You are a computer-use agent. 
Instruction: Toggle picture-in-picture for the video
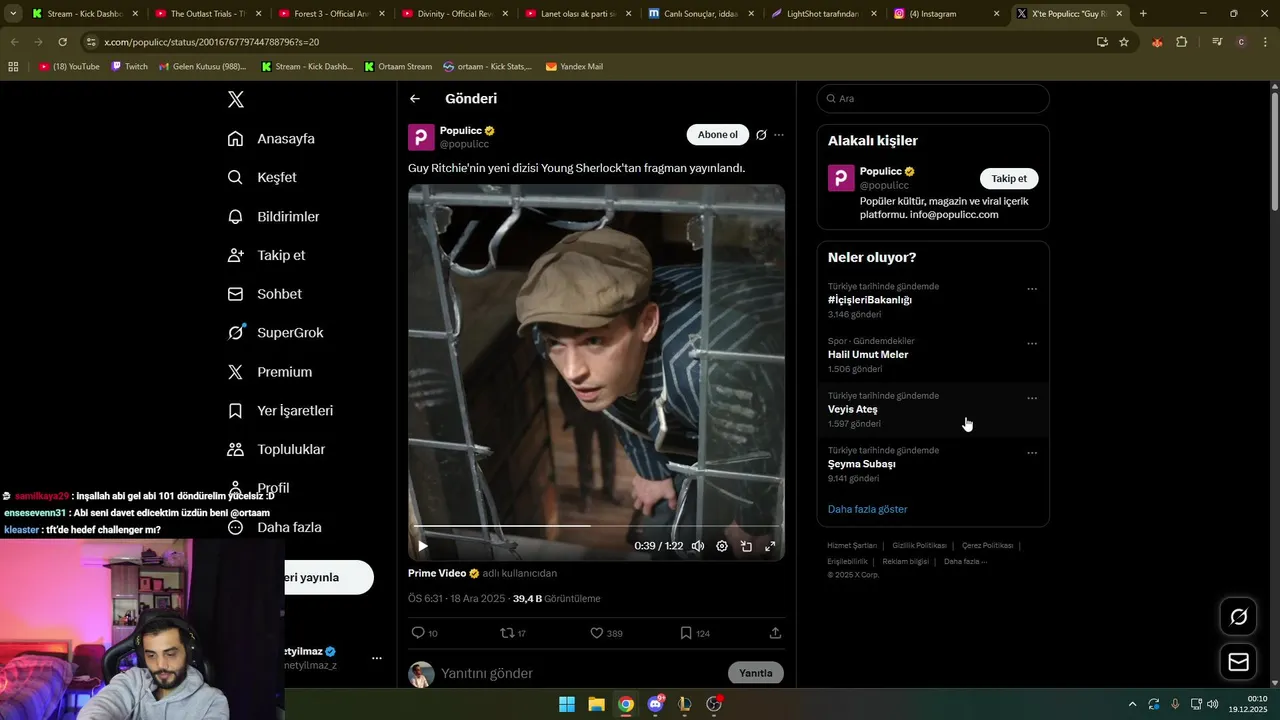click(x=746, y=546)
